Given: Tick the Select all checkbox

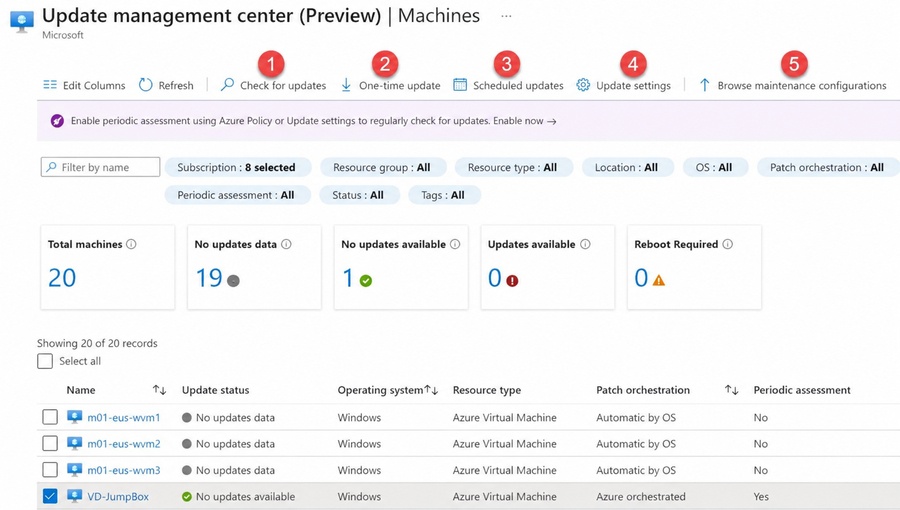Looking at the screenshot, I should coord(45,361).
